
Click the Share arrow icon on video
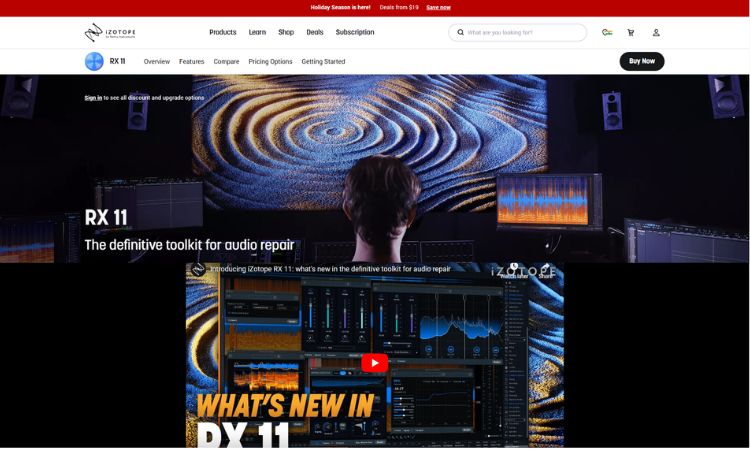545,267
